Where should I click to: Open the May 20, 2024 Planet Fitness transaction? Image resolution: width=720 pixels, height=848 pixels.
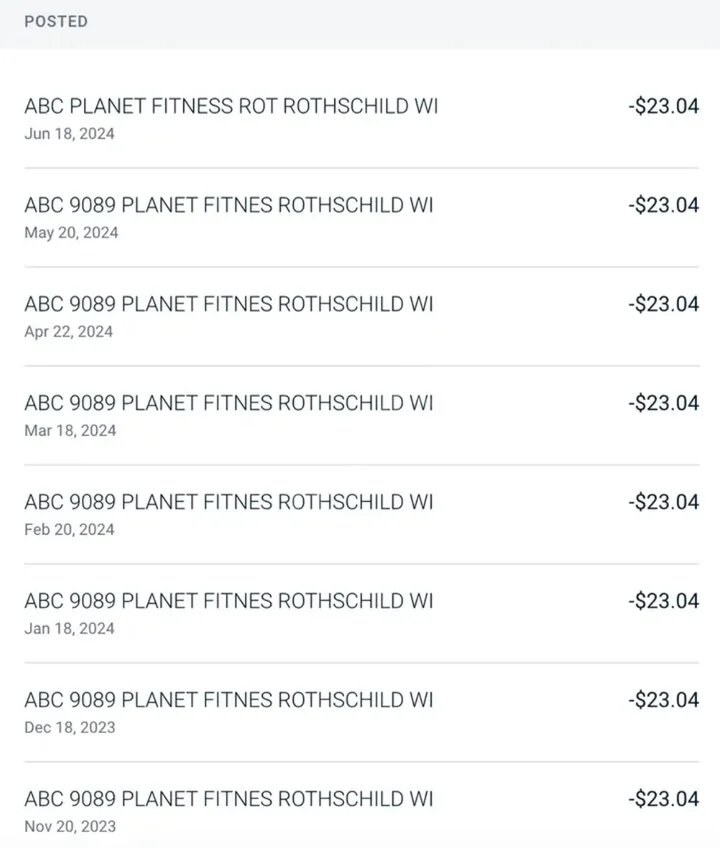[x=360, y=218]
